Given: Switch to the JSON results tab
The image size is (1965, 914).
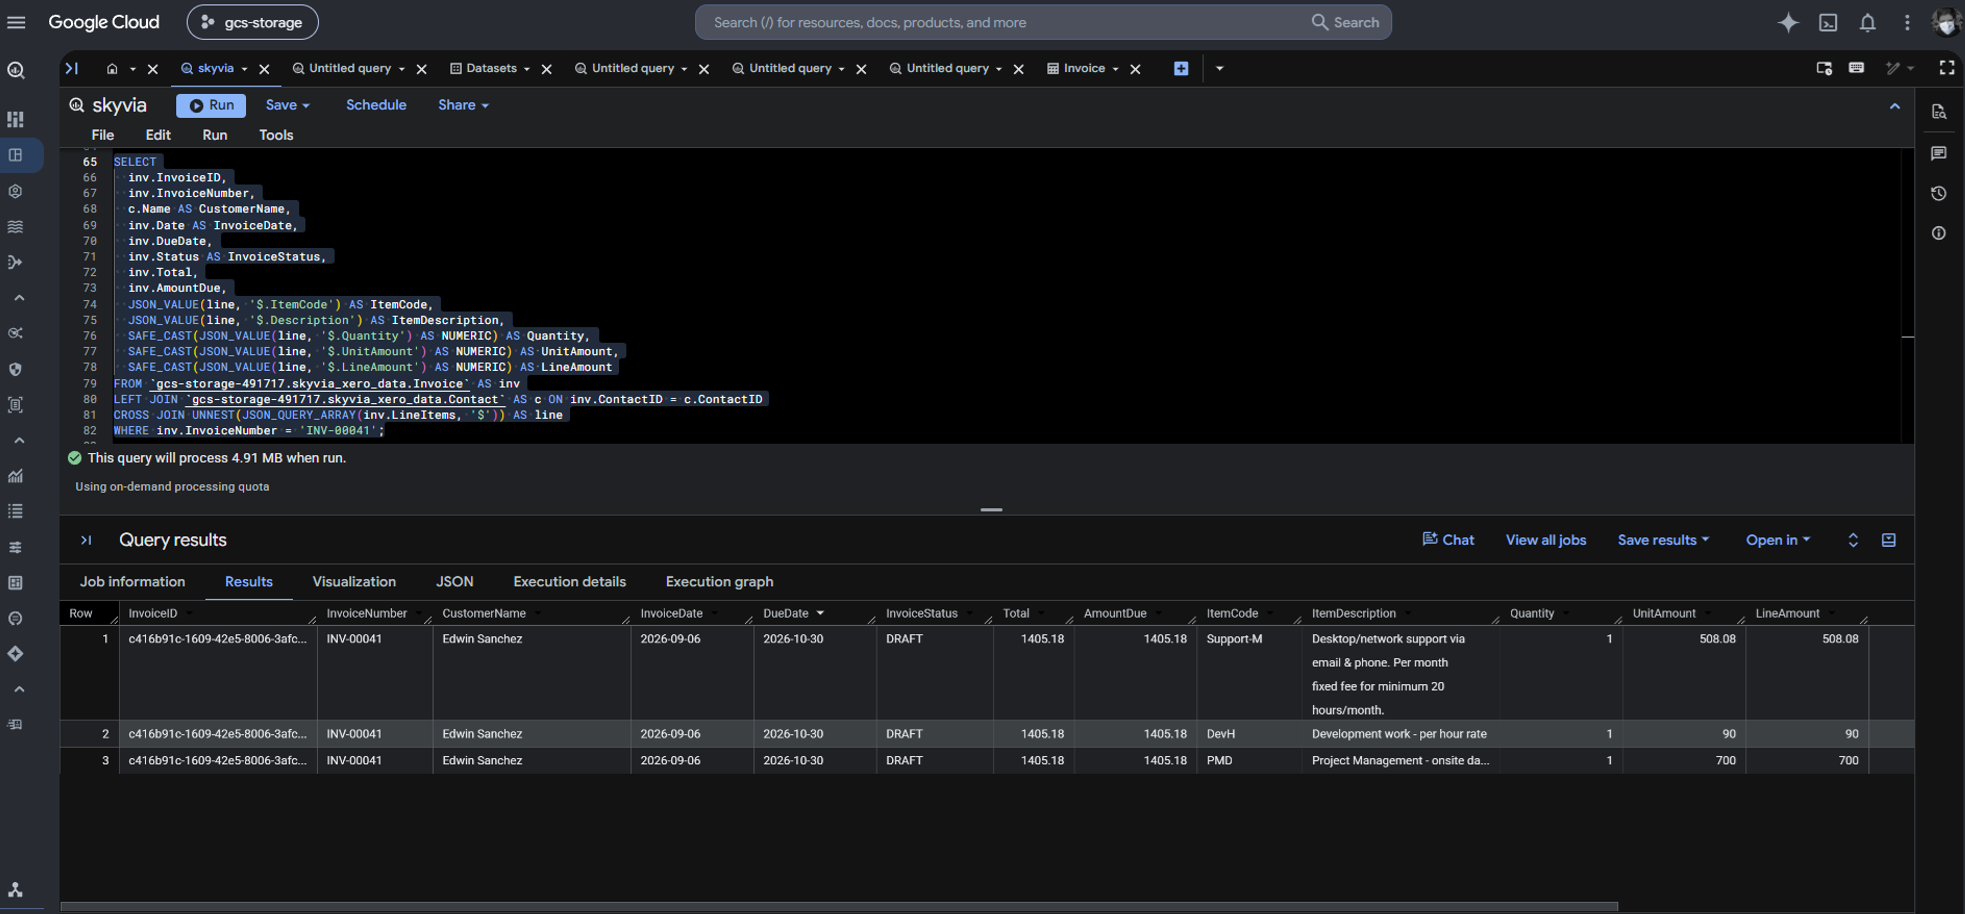Looking at the screenshot, I should (454, 582).
